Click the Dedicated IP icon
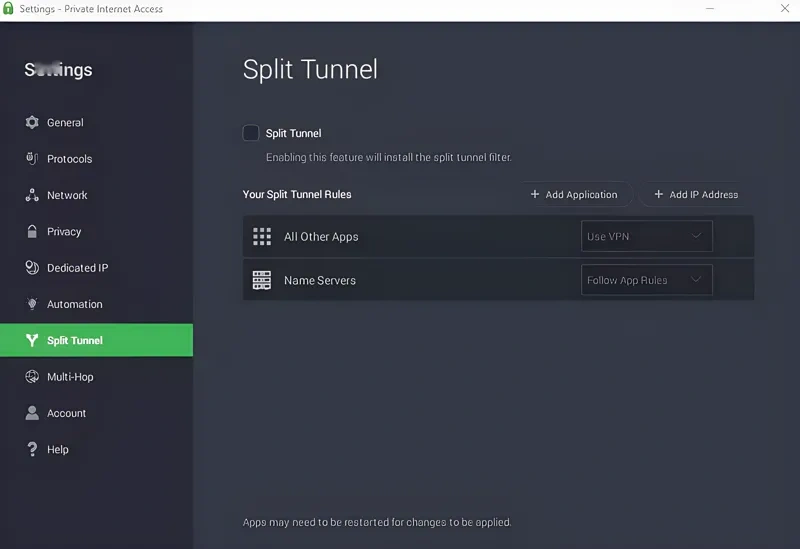 32,267
